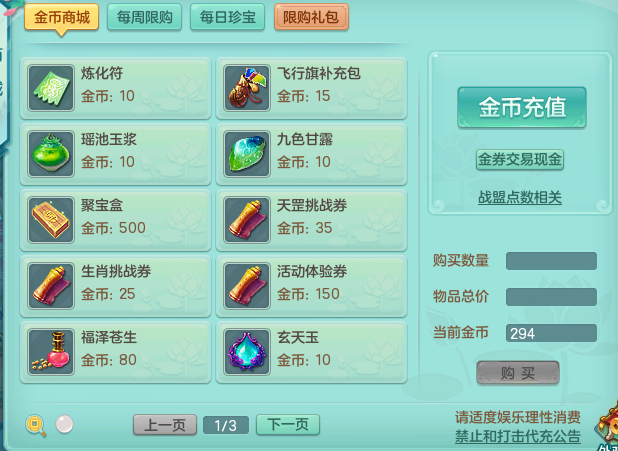Image resolution: width=618 pixels, height=451 pixels.
Task: Select the 活动体验券 item entry
Action: (311, 286)
